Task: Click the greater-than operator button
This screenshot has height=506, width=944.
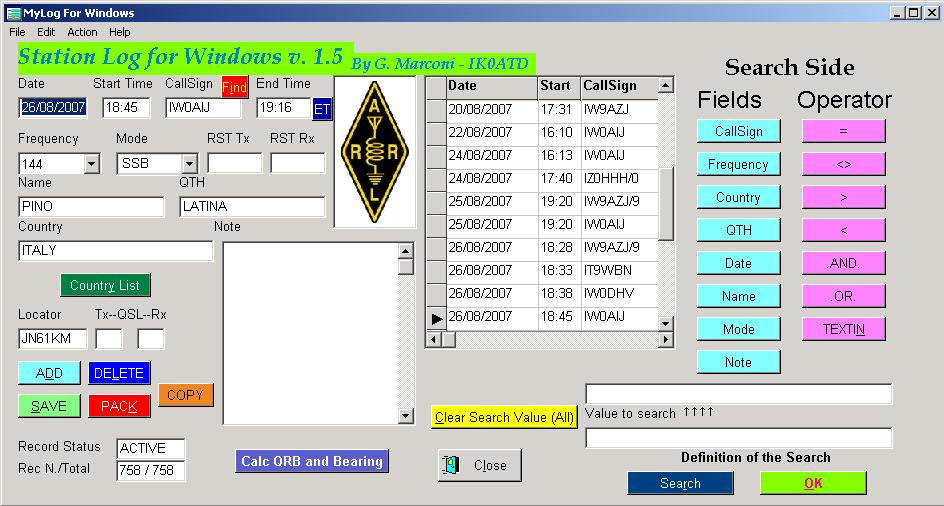Action: tap(843, 197)
